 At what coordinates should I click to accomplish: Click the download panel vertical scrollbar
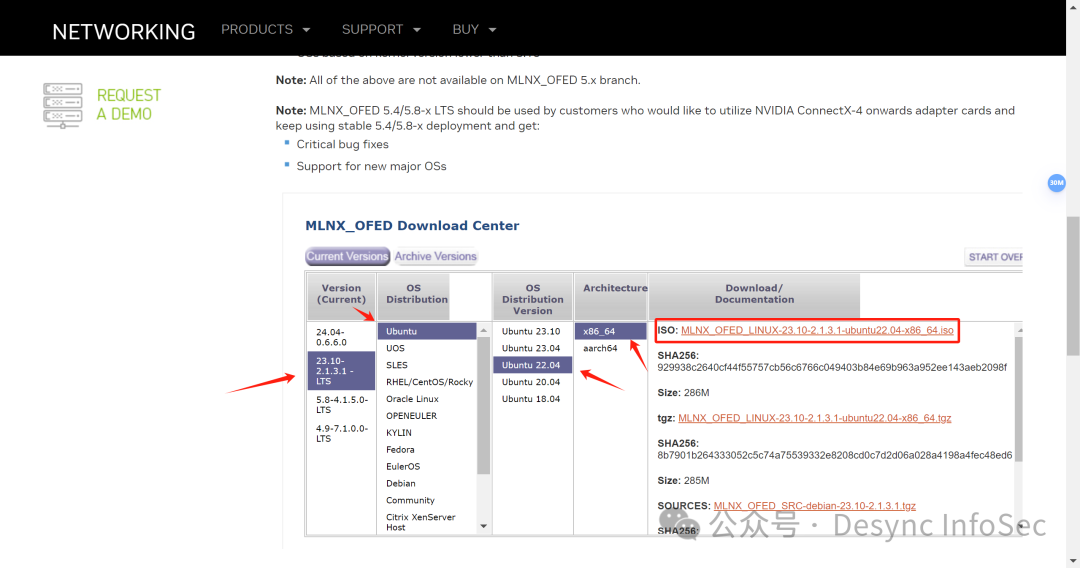point(1019,400)
